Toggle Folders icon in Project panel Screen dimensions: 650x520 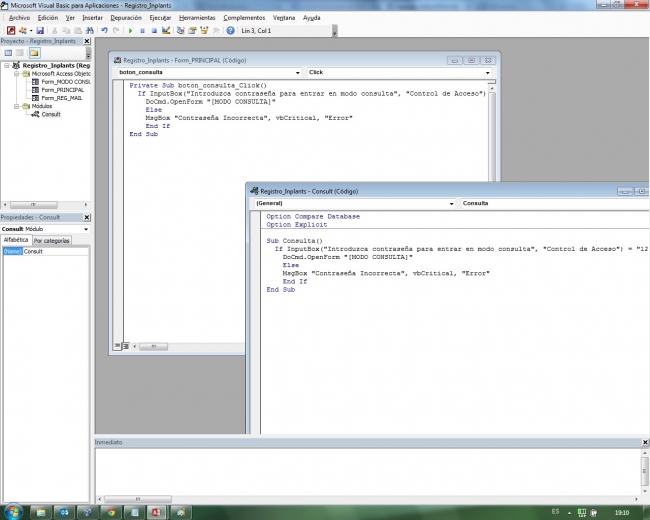(34, 53)
